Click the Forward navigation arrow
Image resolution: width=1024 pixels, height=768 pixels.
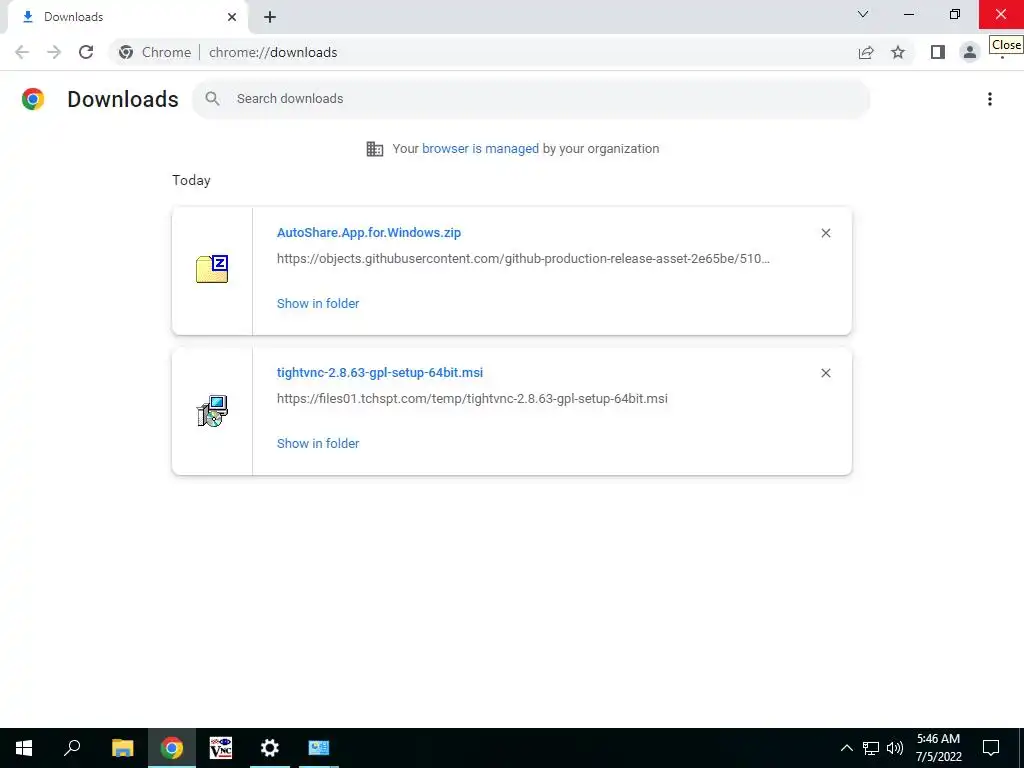(x=54, y=52)
